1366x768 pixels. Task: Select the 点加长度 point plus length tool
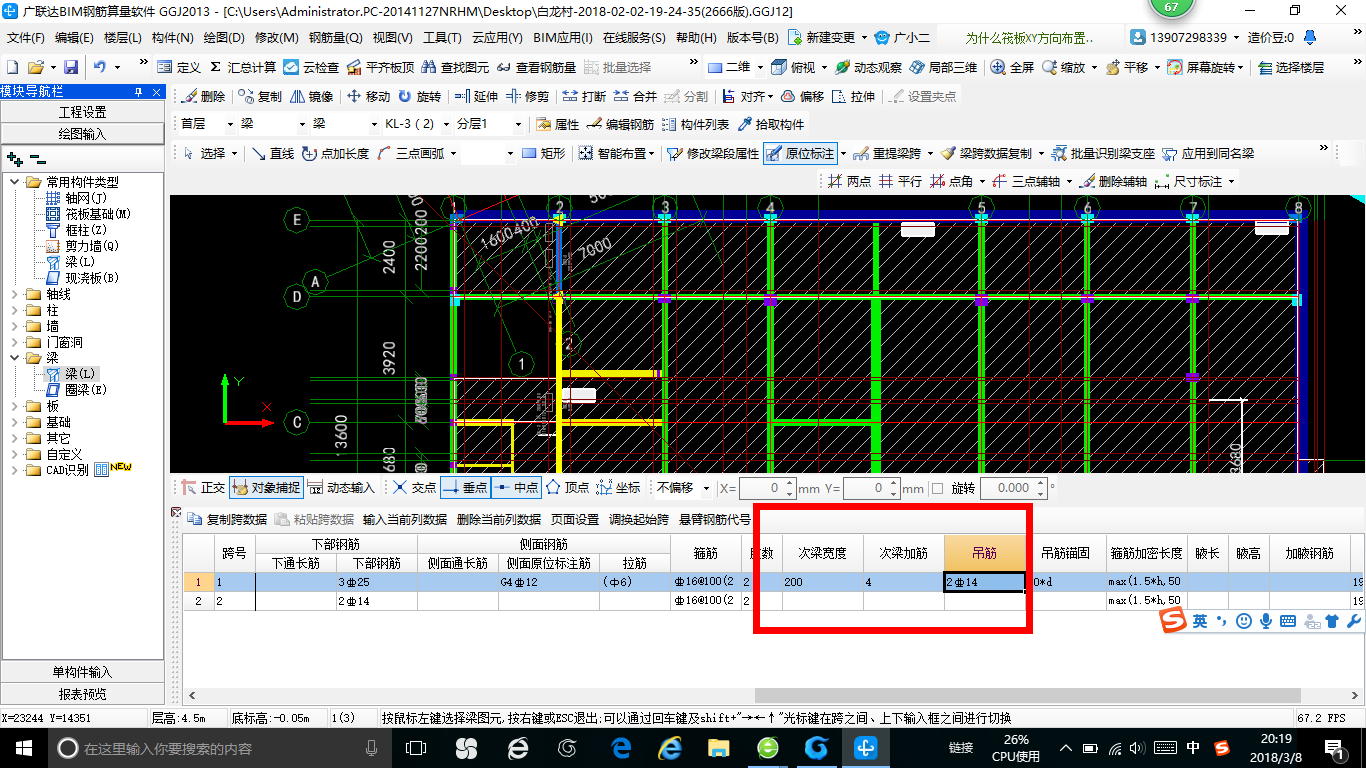(334, 154)
